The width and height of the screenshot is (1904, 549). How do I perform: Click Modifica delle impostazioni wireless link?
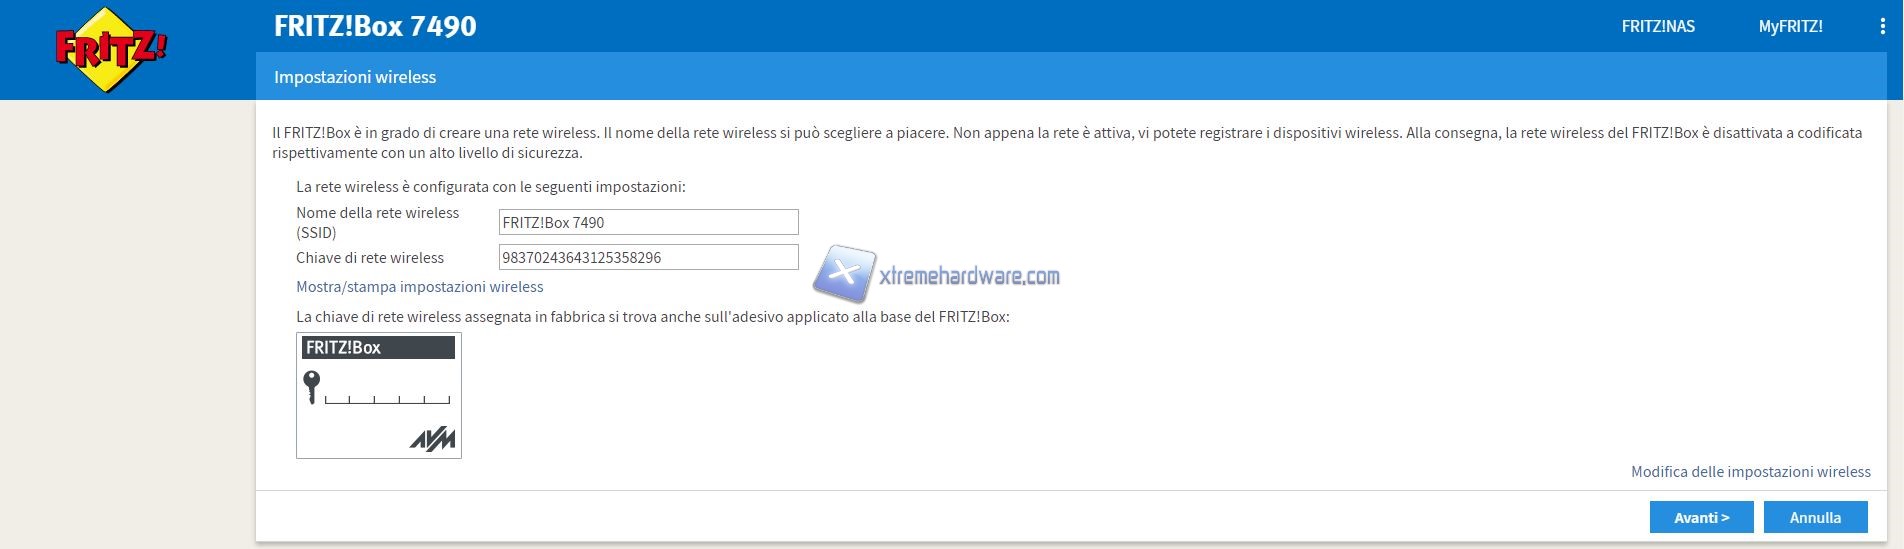coord(1750,472)
